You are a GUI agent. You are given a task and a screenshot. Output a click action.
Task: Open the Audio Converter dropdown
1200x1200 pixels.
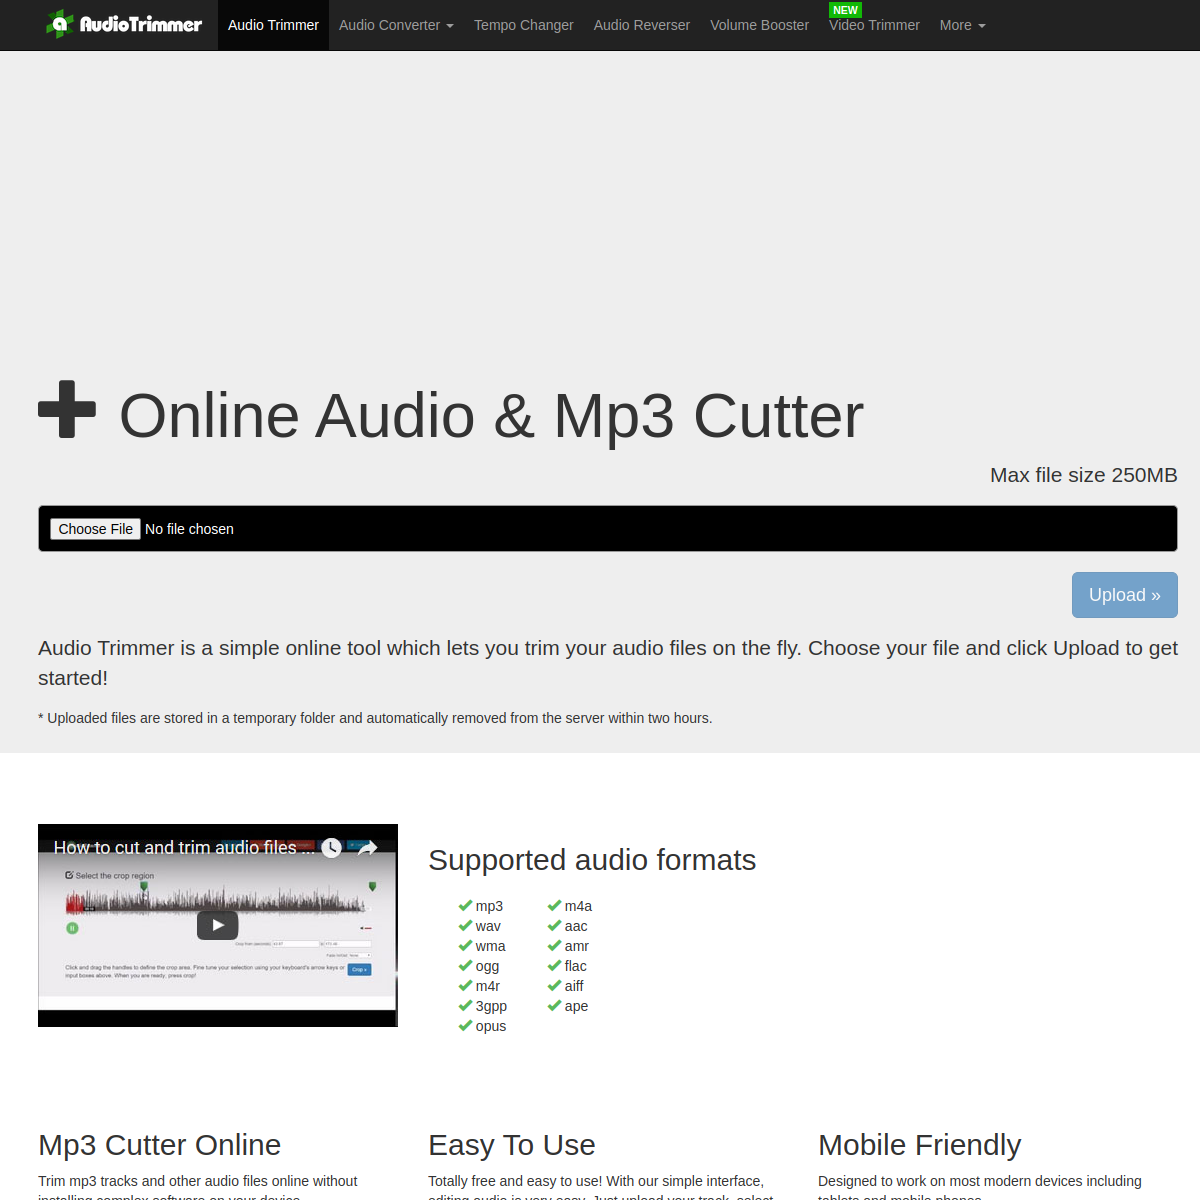[x=396, y=25]
